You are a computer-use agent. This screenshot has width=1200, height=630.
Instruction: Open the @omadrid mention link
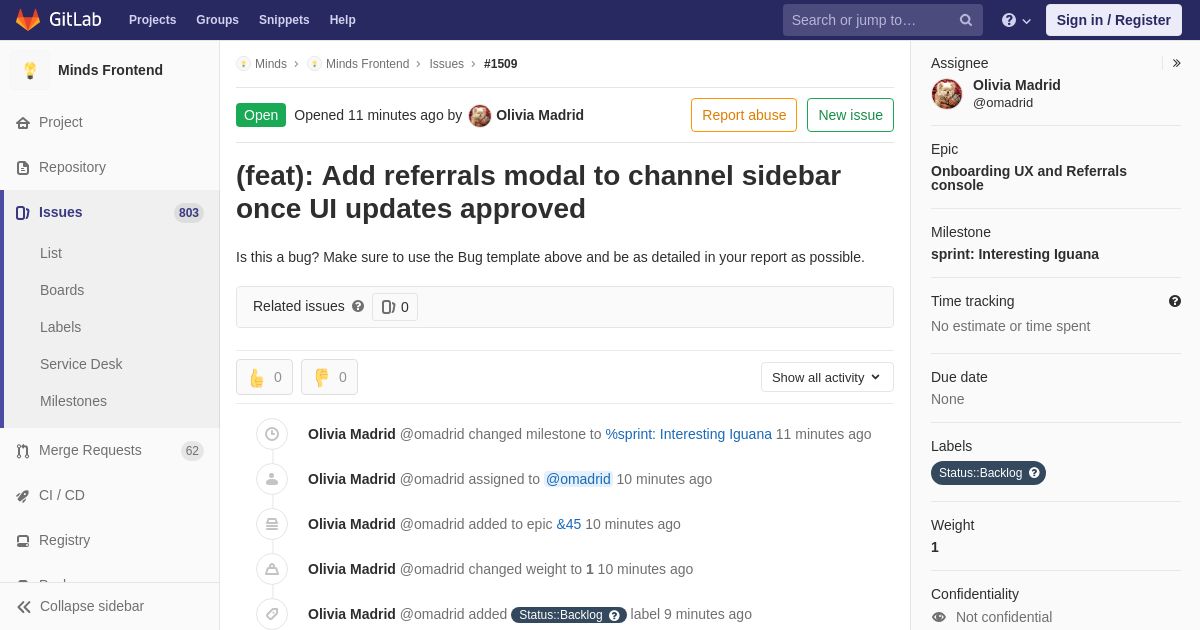578,479
